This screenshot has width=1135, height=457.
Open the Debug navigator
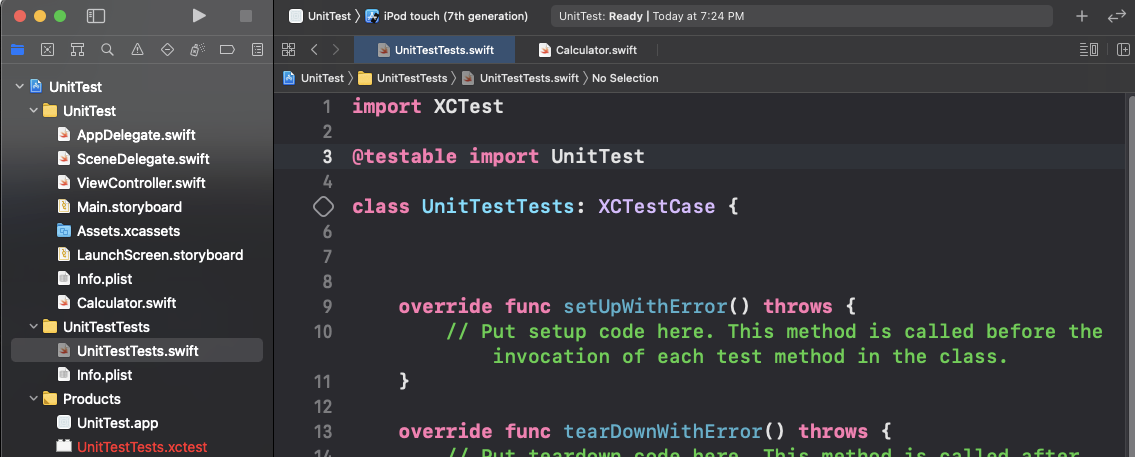pyautogui.click(x=197, y=50)
